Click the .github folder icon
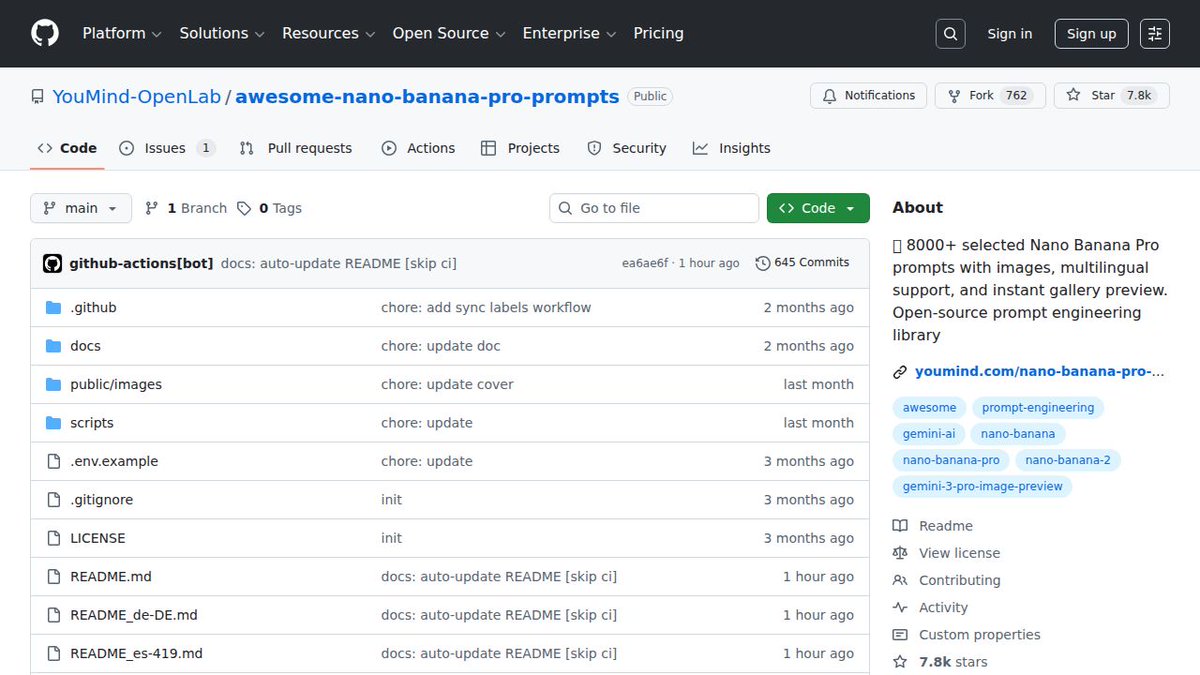 pyautogui.click(x=54, y=308)
